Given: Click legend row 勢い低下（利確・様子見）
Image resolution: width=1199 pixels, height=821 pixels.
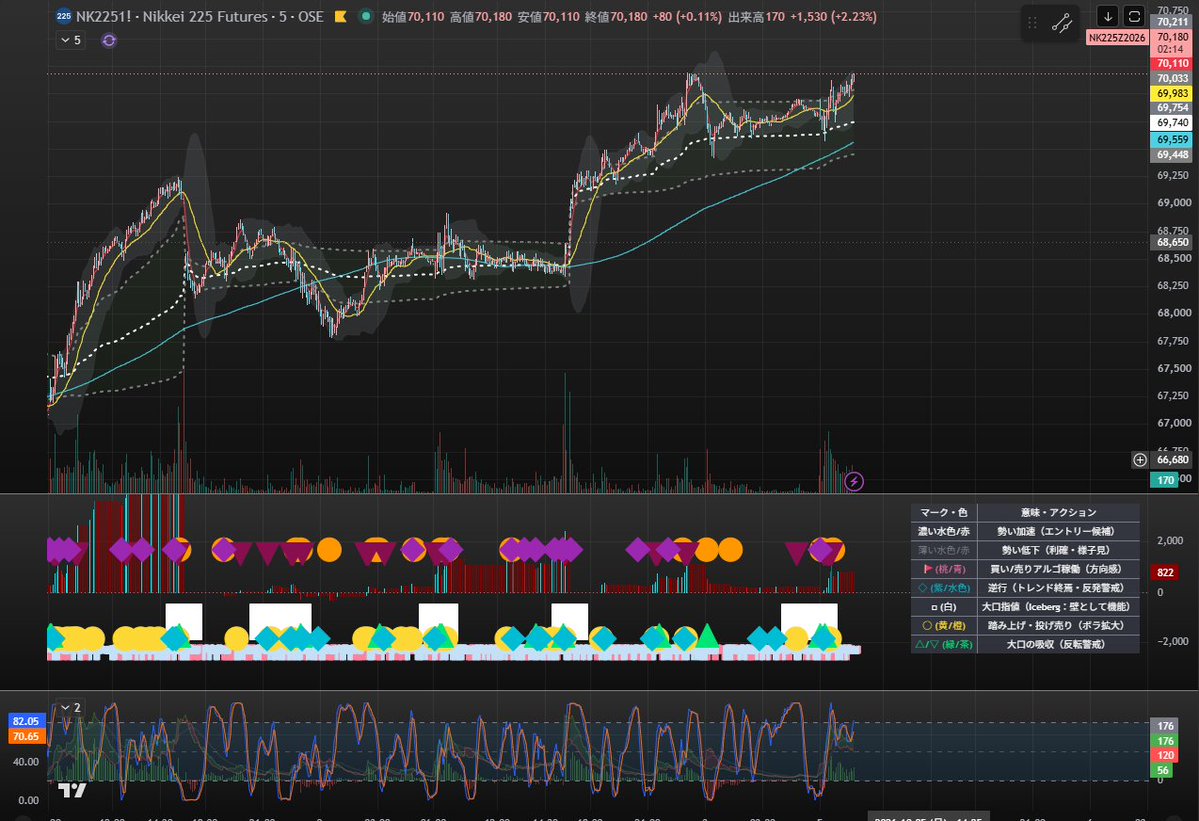Looking at the screenshot, I should tap(1058, 550).
